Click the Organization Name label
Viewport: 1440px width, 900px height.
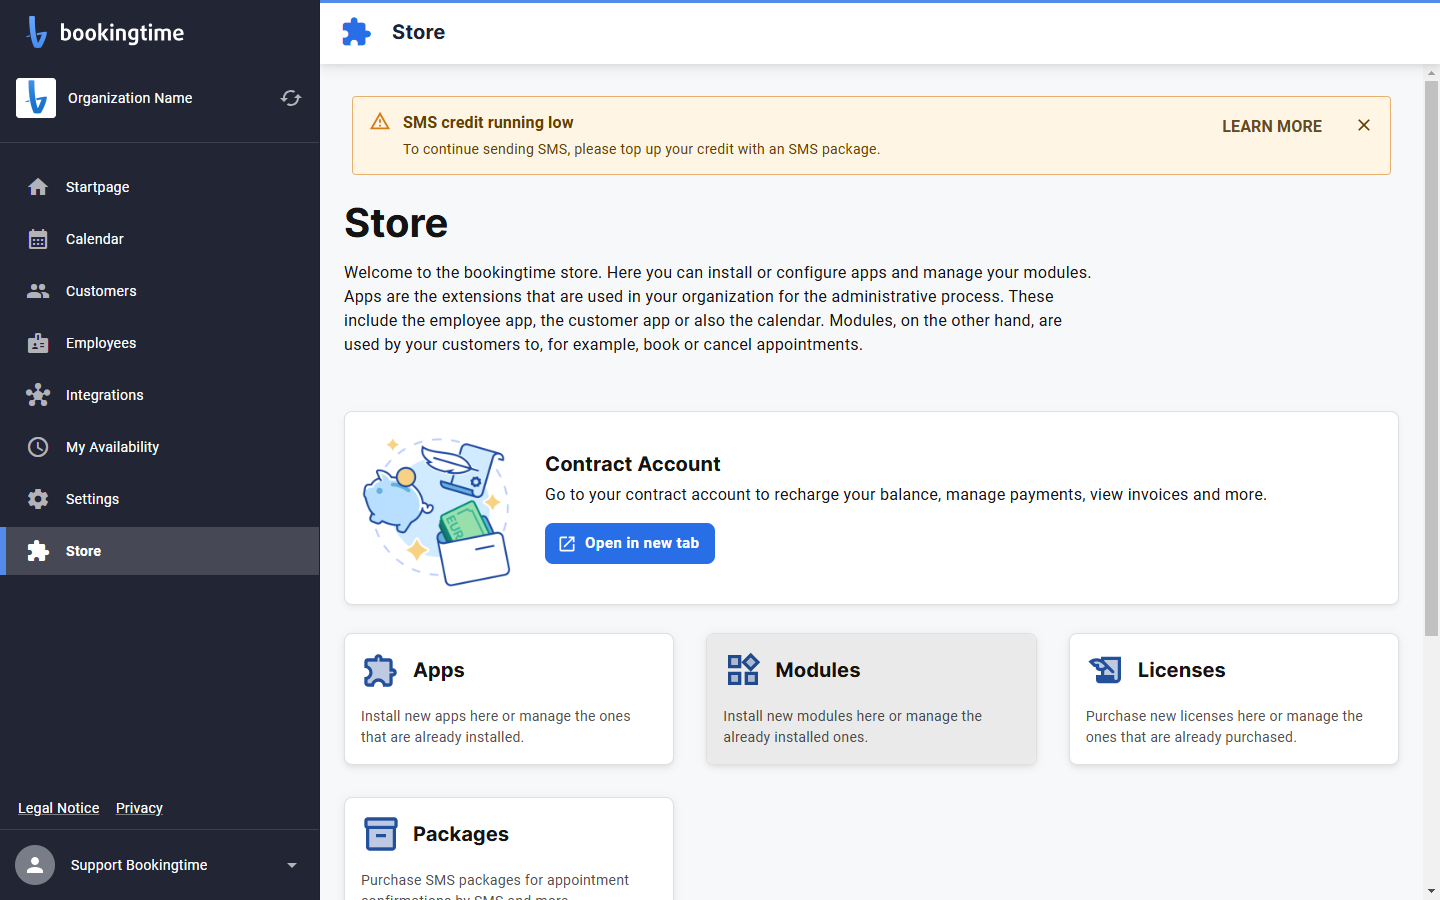click(130, 98)
